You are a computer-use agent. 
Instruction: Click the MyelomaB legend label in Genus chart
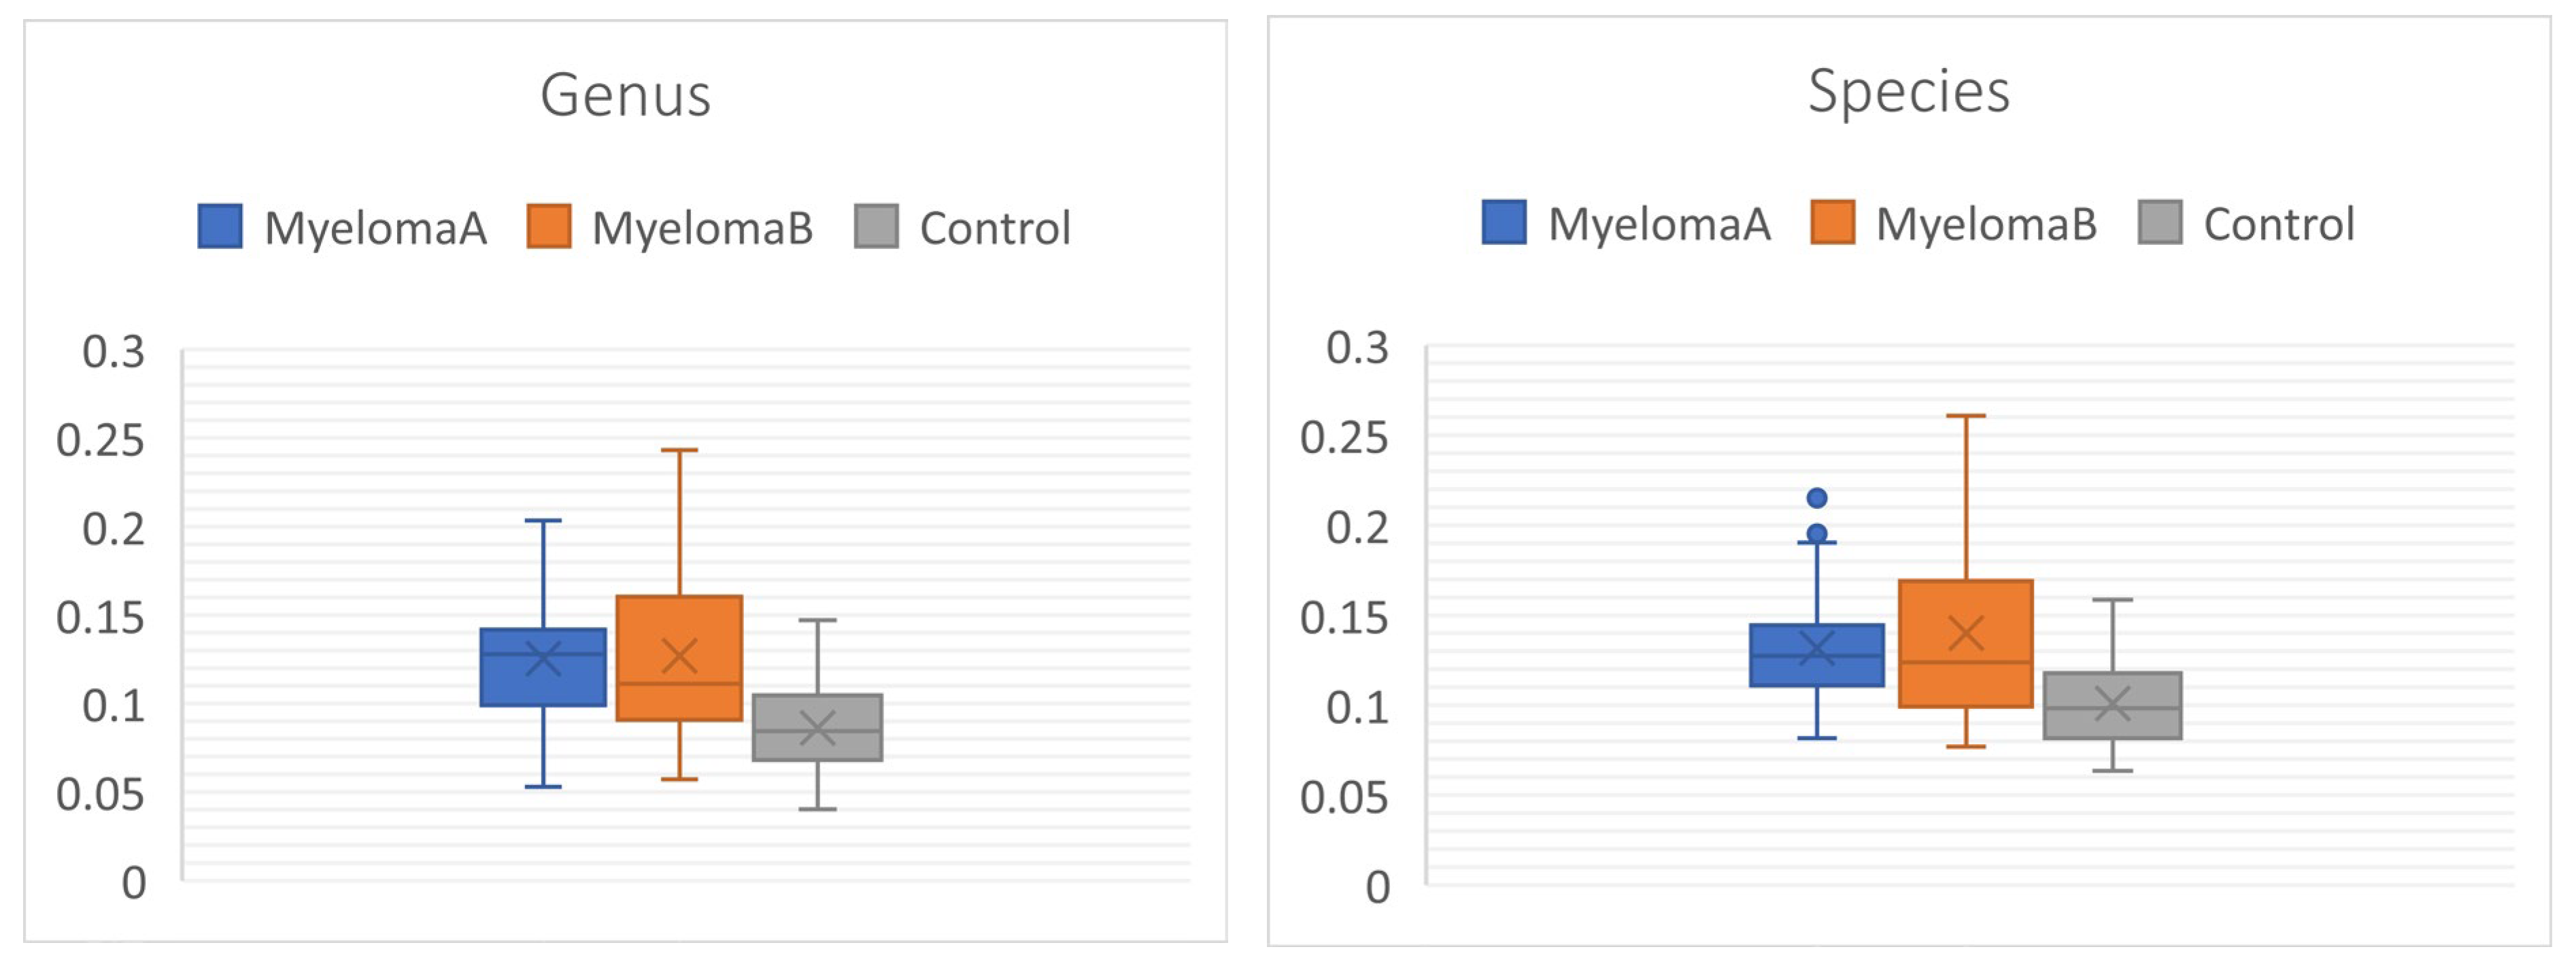click(702, 228)
